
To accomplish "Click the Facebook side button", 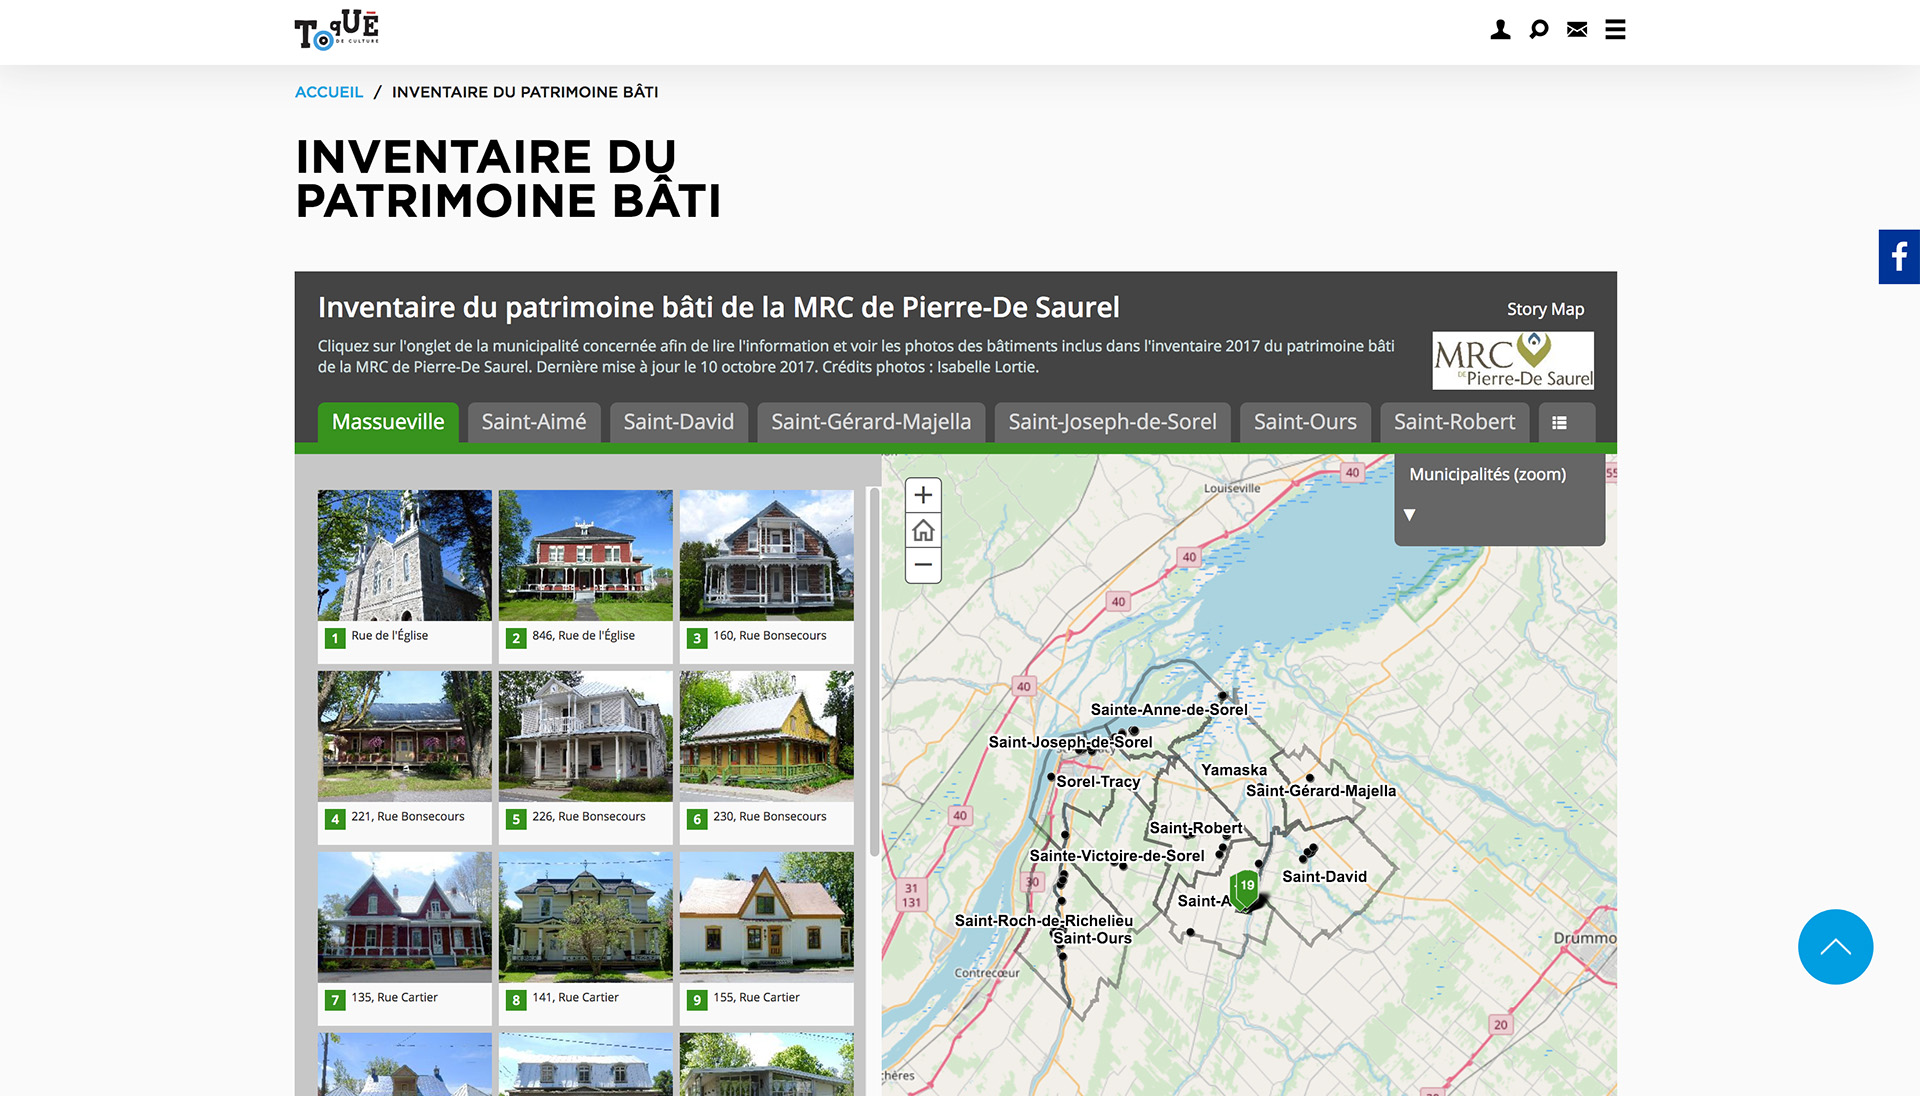I will pos(1898,257).
